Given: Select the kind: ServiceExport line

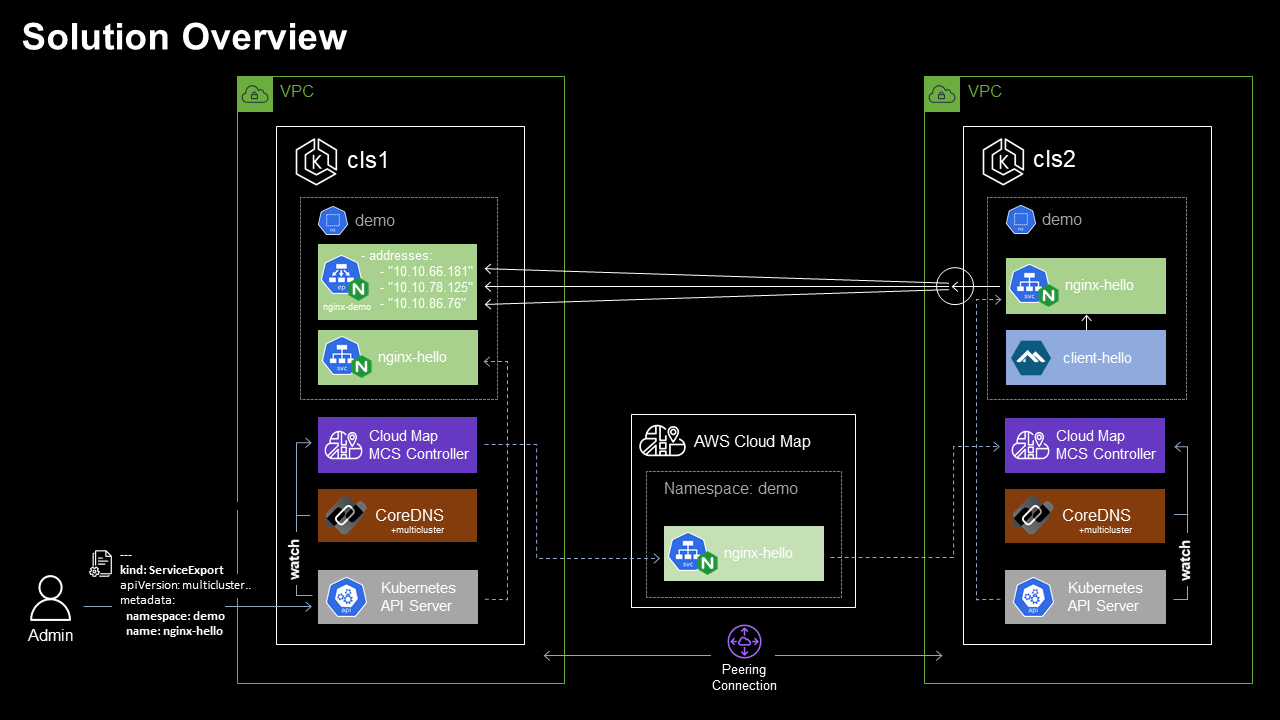Looking at the screenshot, I should click(x=172, y=570).
